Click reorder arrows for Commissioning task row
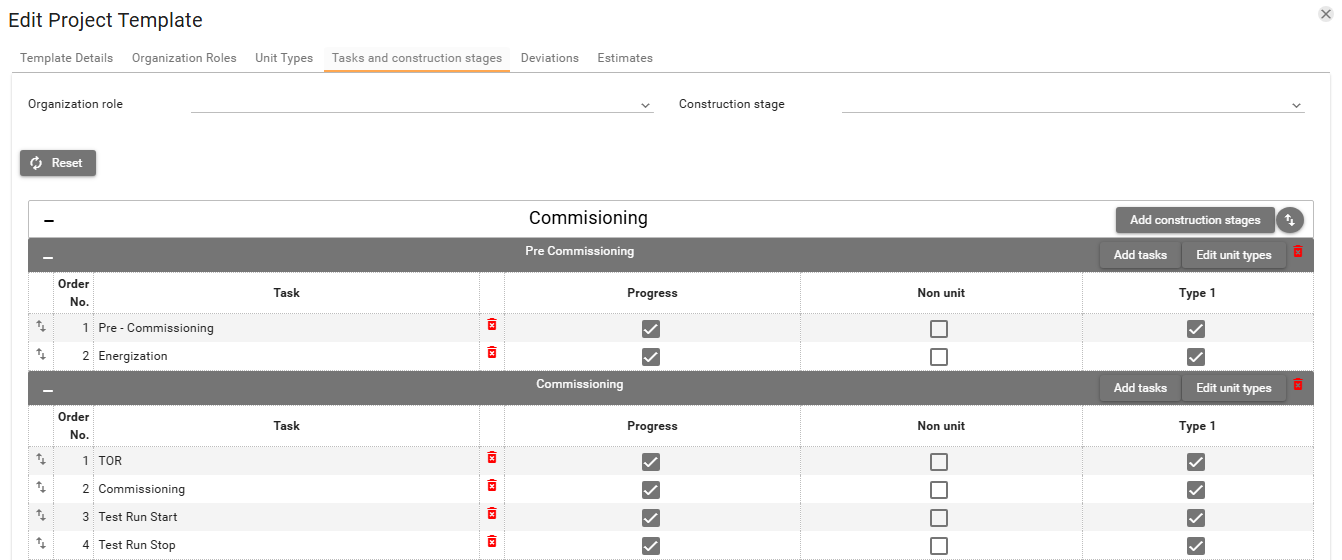Image resolution: width=1342 pixels, height=560 pixels. click(41, 487)
